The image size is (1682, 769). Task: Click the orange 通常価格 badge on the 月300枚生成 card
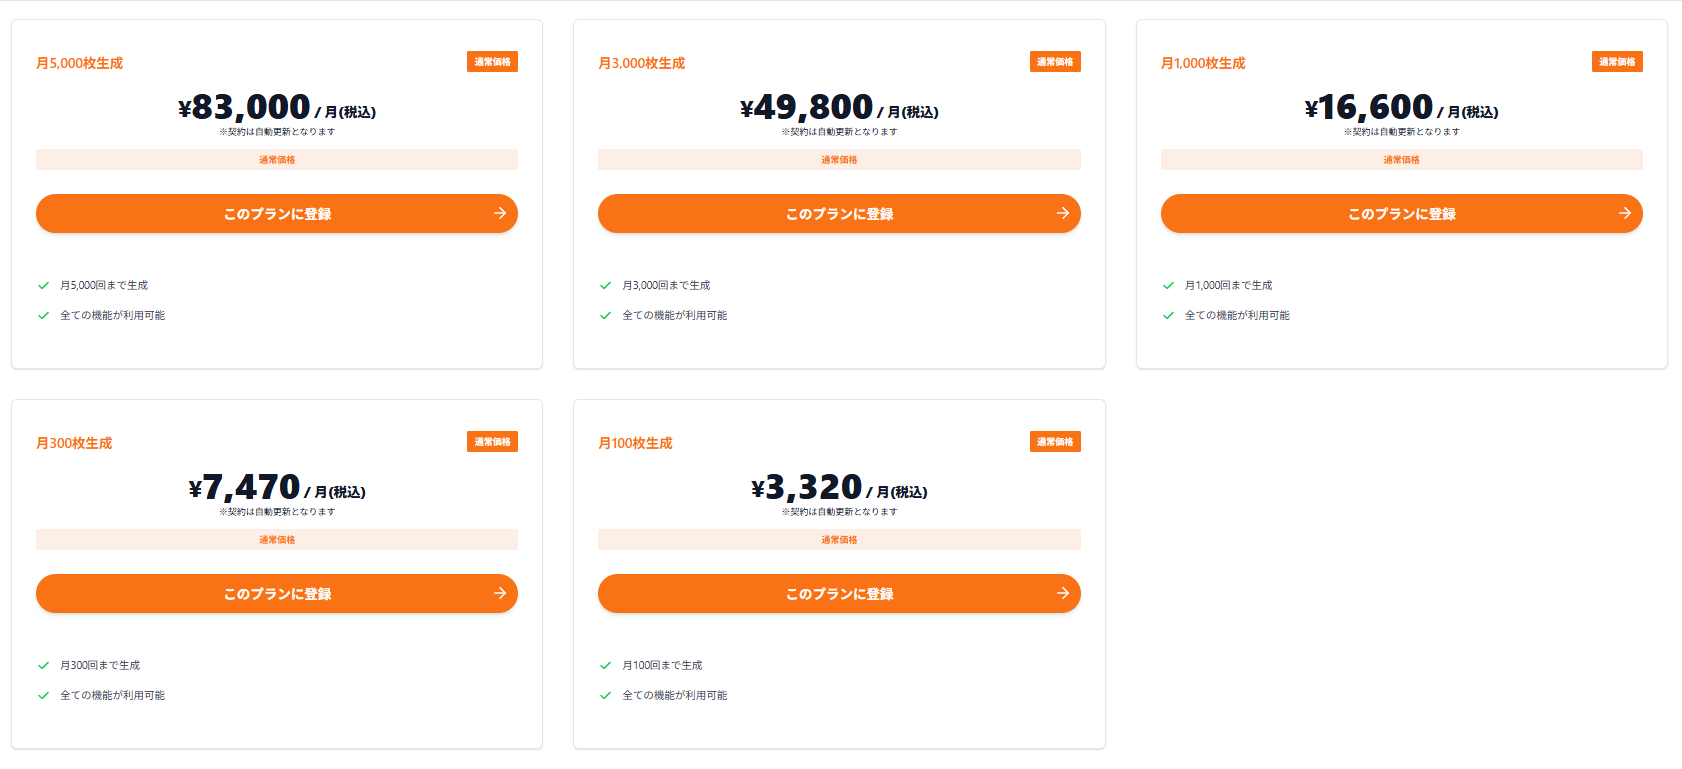[x=492, y=442]
